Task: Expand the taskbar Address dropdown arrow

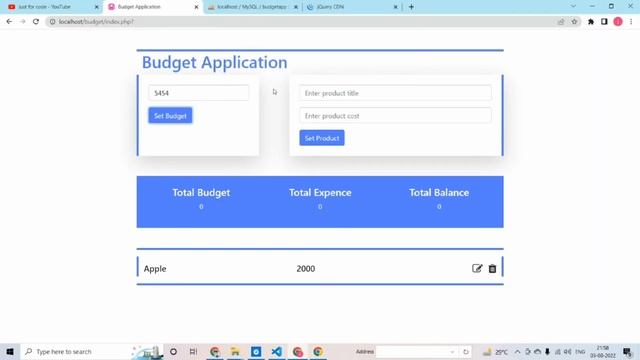Action: point(452,351)
